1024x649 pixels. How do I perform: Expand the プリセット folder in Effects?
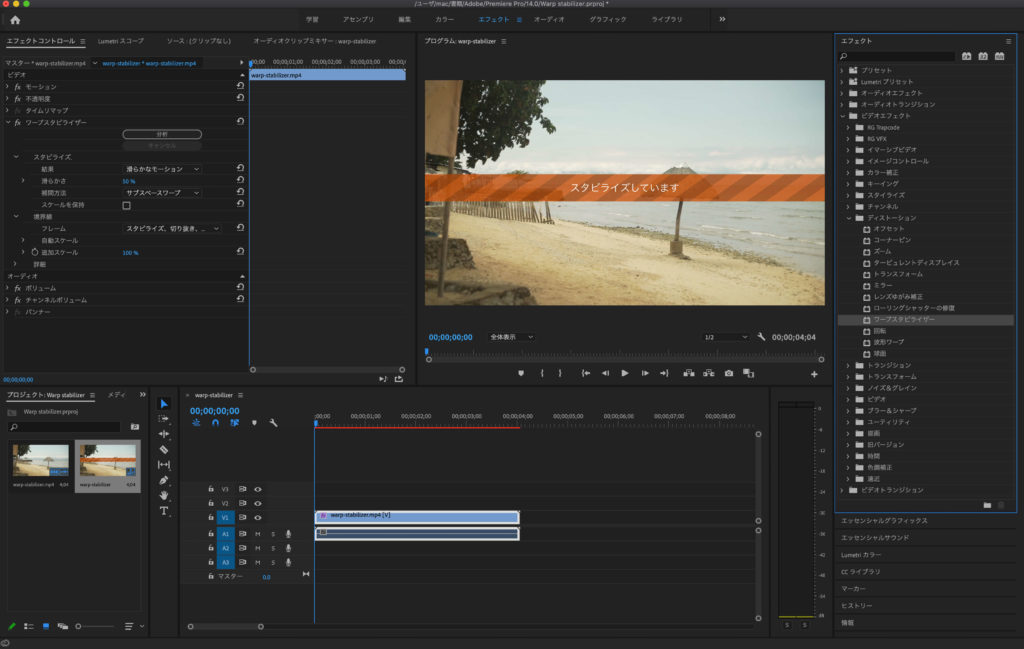(x=842, y=70)
